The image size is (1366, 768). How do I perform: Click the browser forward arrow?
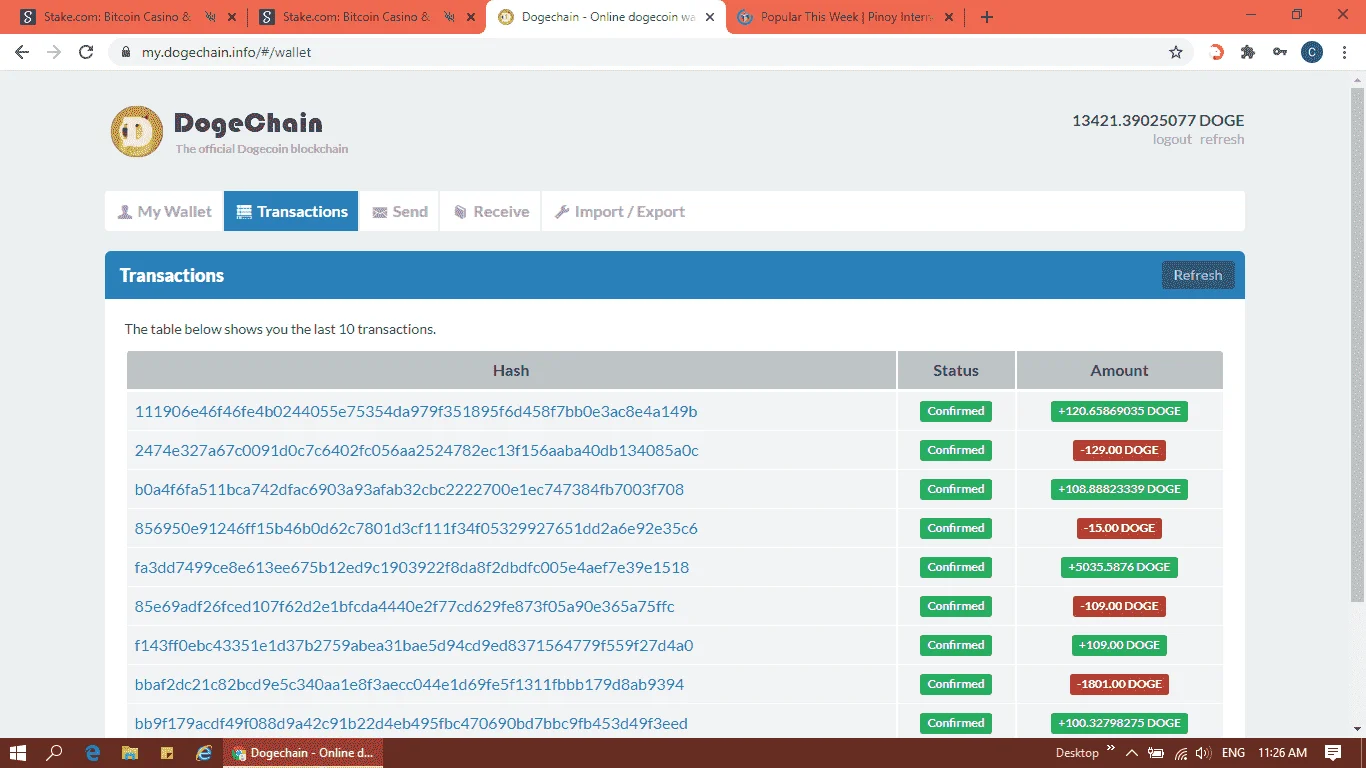[54, 52]
